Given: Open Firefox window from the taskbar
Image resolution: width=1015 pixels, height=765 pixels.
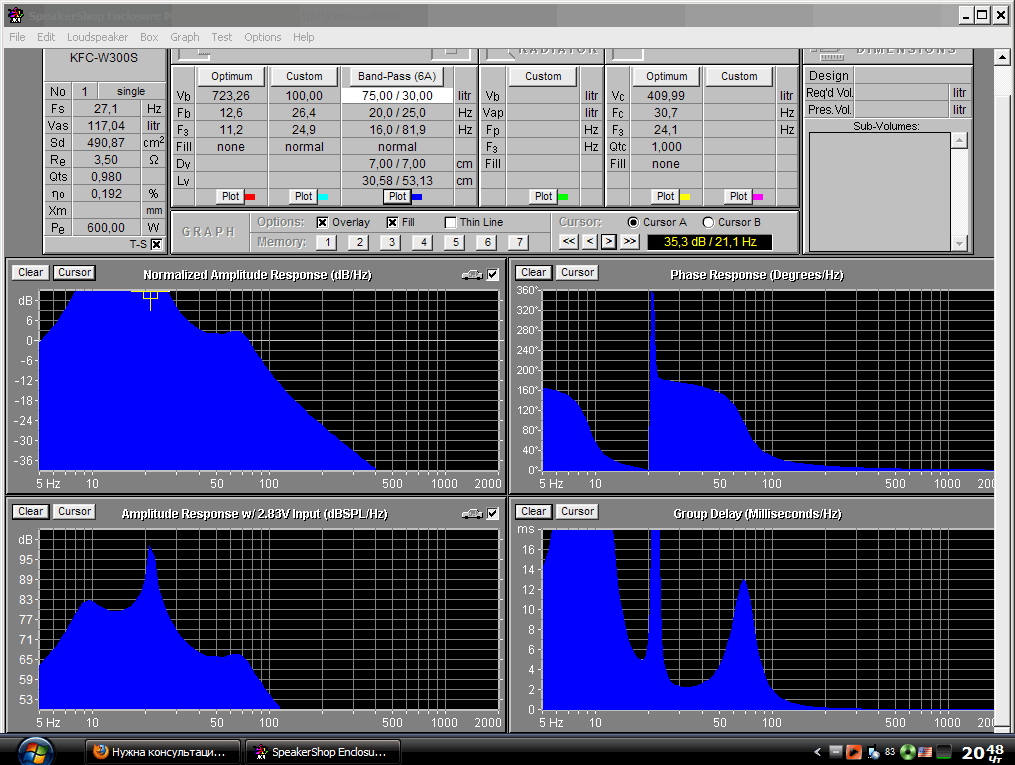Looking at the screenshot, I should point(162,751).
